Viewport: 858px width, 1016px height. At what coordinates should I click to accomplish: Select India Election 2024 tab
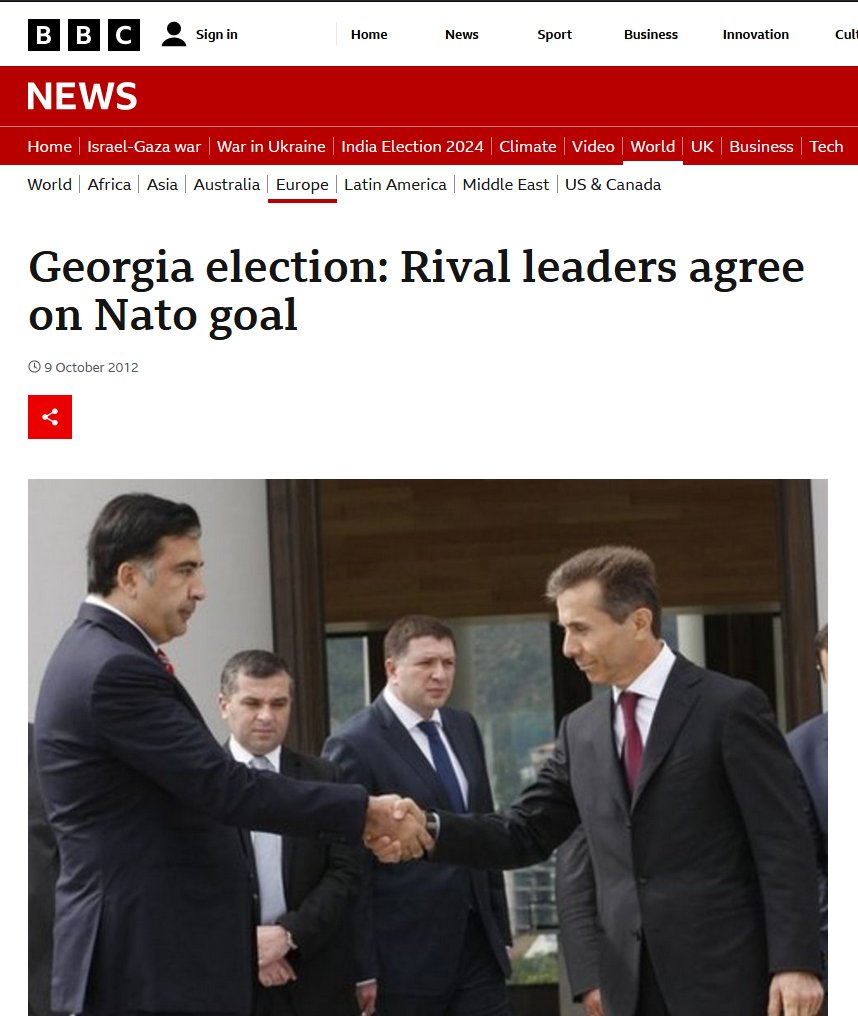412,146
